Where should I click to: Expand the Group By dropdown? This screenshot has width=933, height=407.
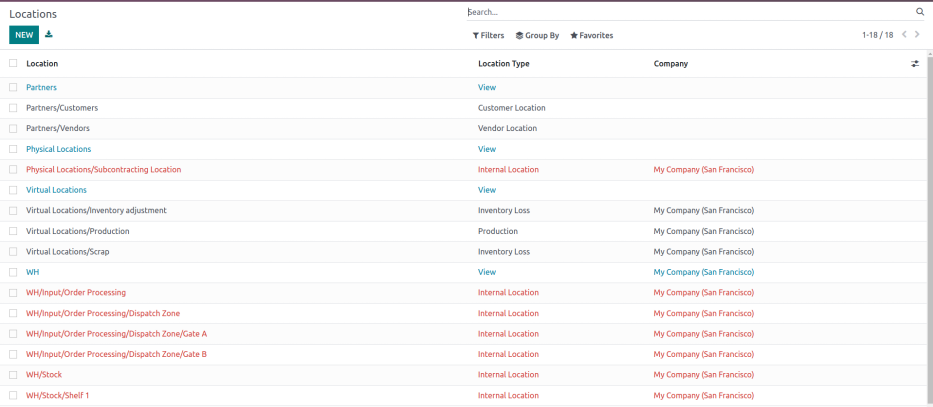pos(537,35)
